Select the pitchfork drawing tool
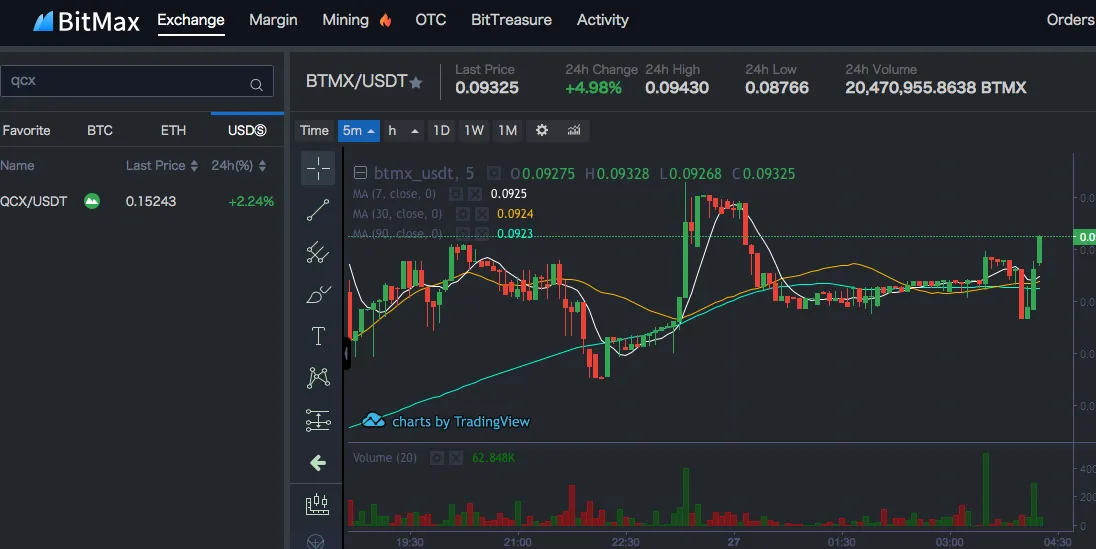This screenshot has height=549, width=1096. pos(318,252)
